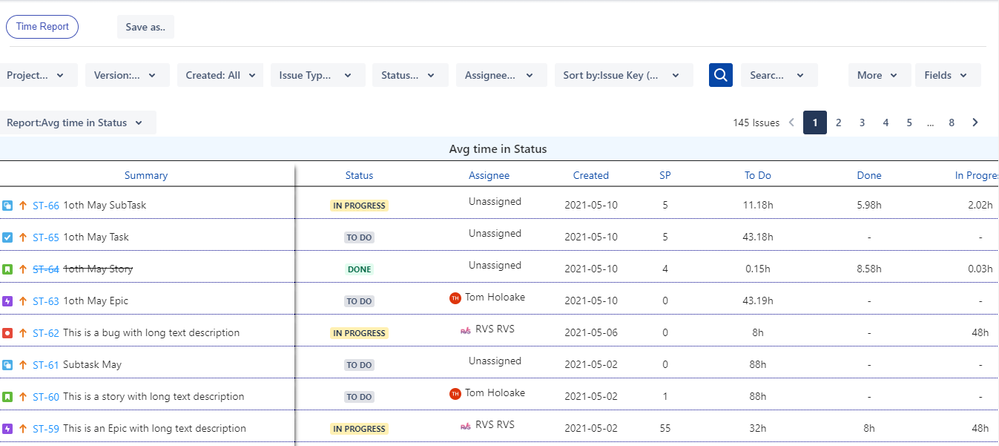Open the Report: Avg time in Status selector
999x446 pixels.
(x=77, y=123)
